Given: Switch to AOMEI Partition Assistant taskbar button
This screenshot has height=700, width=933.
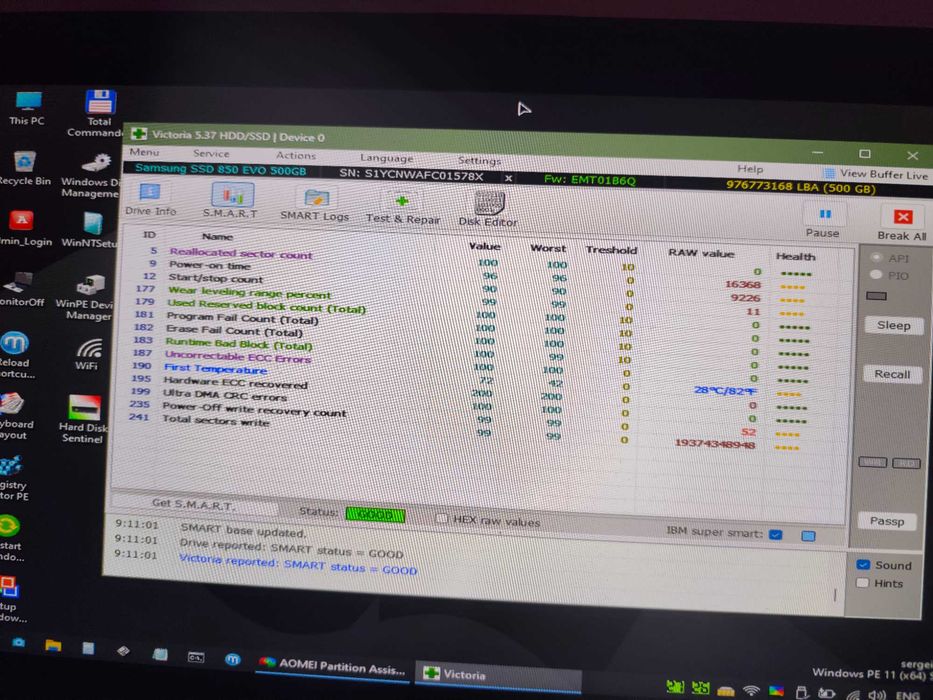Looking at the screenshot, I should [x=333, y=666].
